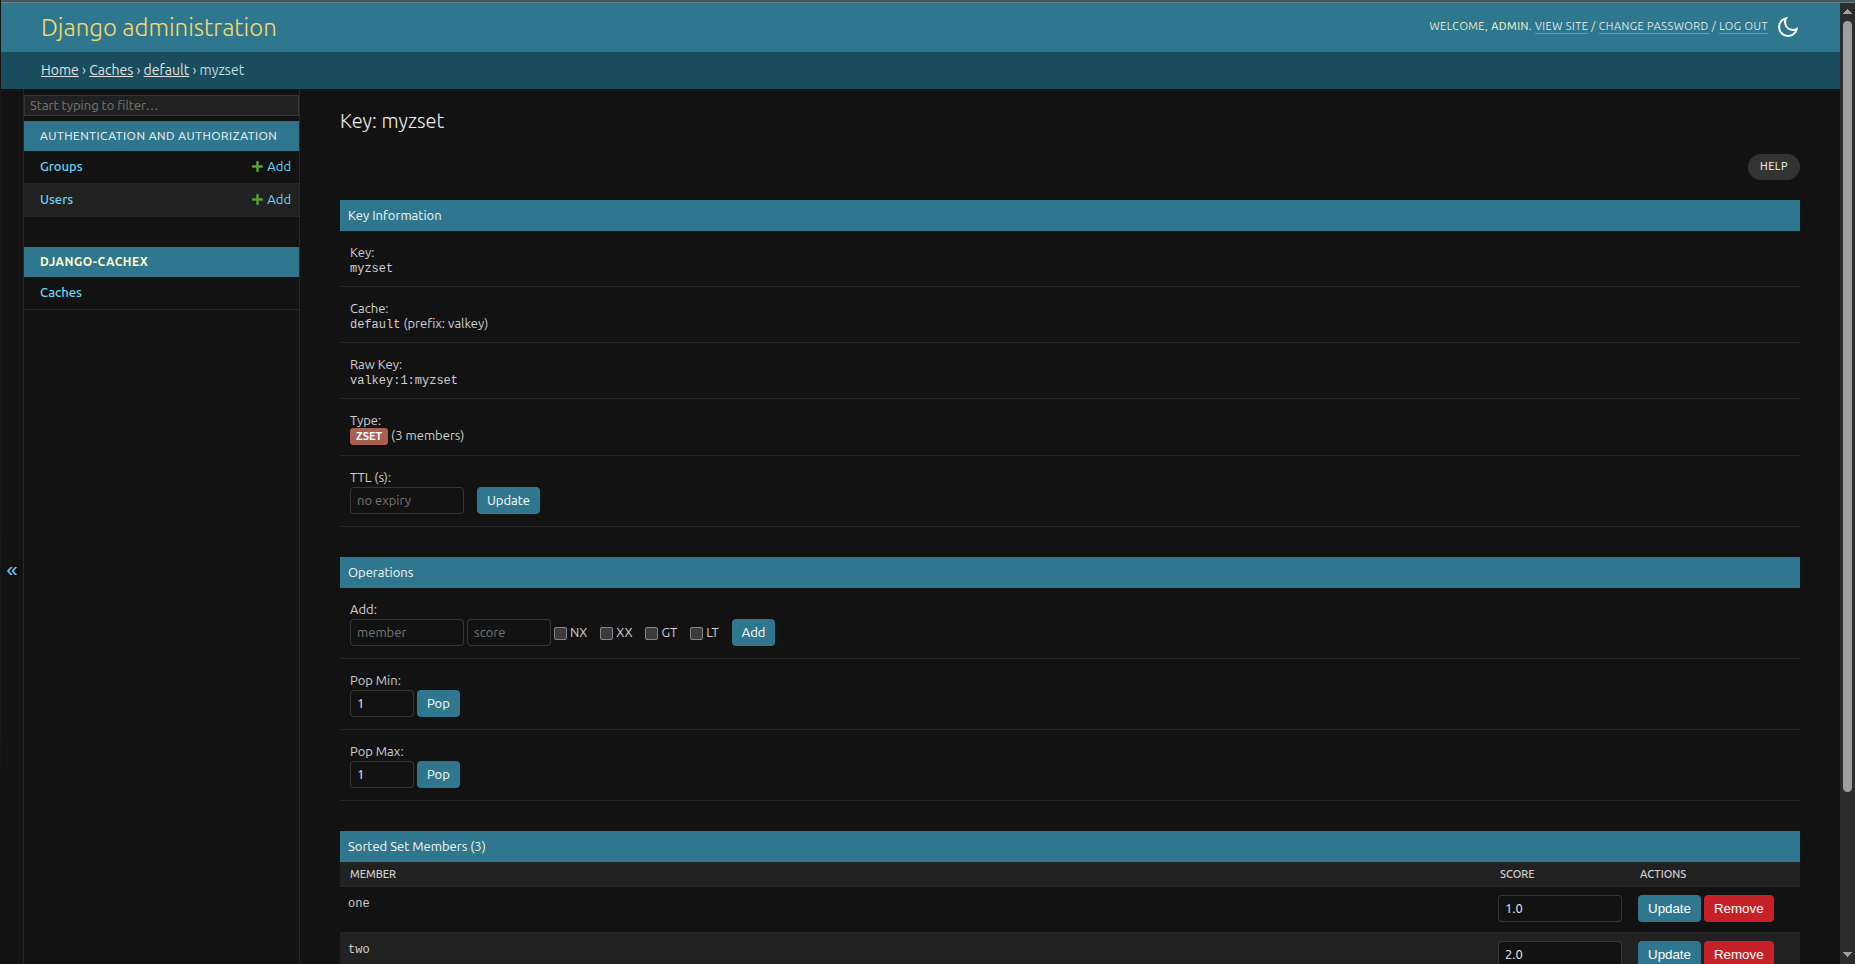Update the score for member one
Image resolution: width=1855 pixels, height=964 pixels.
pyautogui.click(x=1669, y=909)
